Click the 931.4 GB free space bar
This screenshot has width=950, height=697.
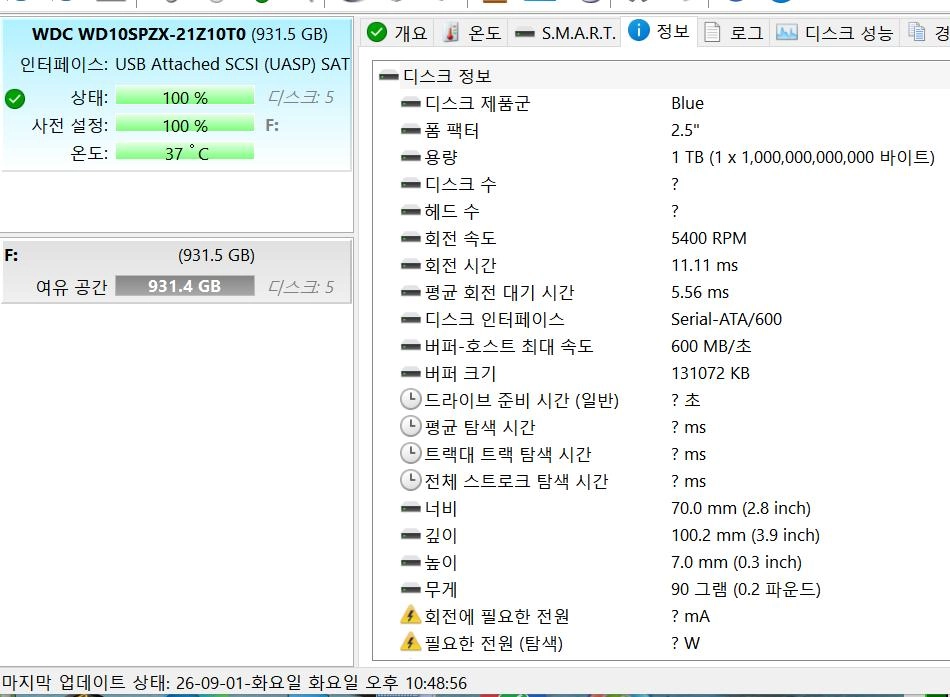(x=185, y=286)
